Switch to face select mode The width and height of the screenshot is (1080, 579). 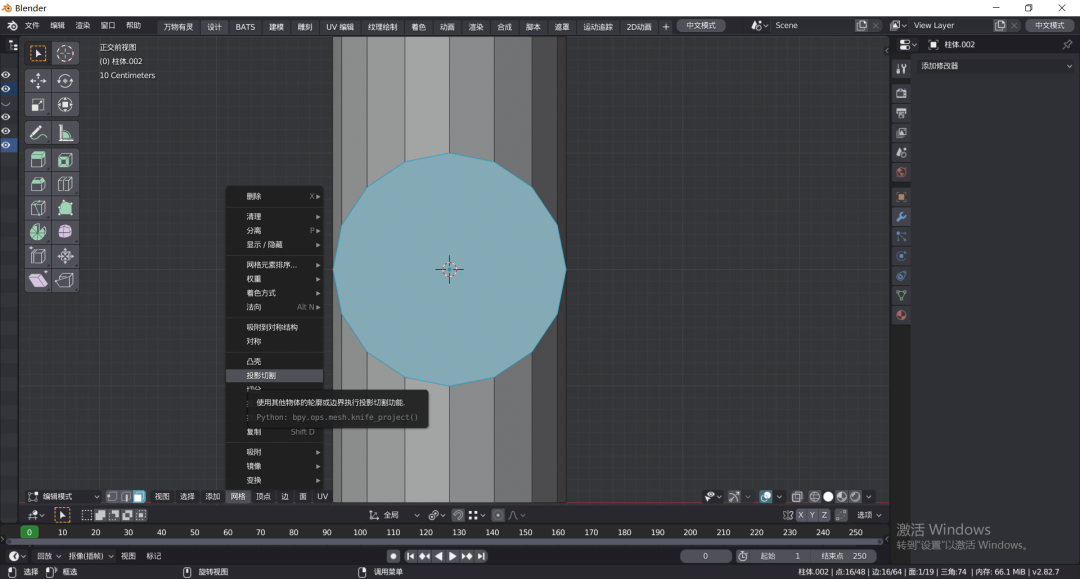[139, 496]
